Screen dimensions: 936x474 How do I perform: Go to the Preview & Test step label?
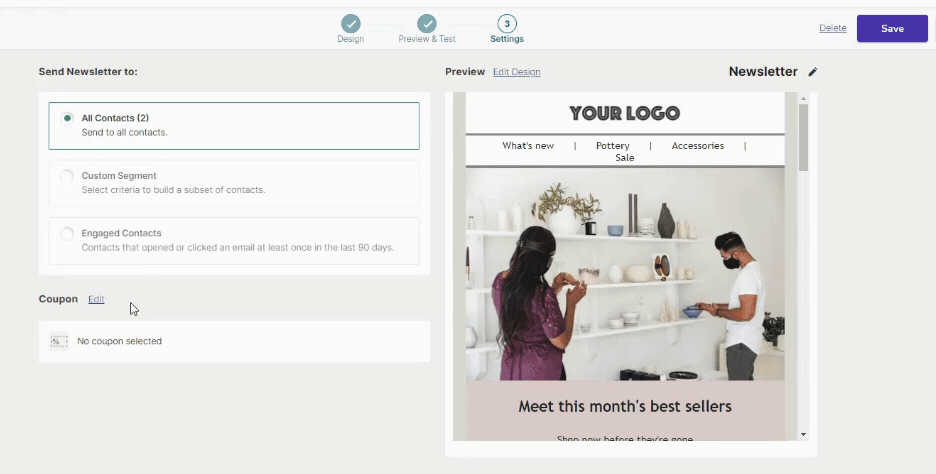(x=427, y=39)
